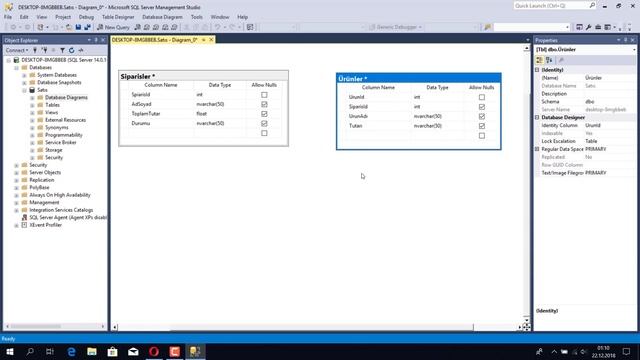Screen dimensions: 640x360
Task: Click the Ürünler table title bar
Action: [418, 78]
